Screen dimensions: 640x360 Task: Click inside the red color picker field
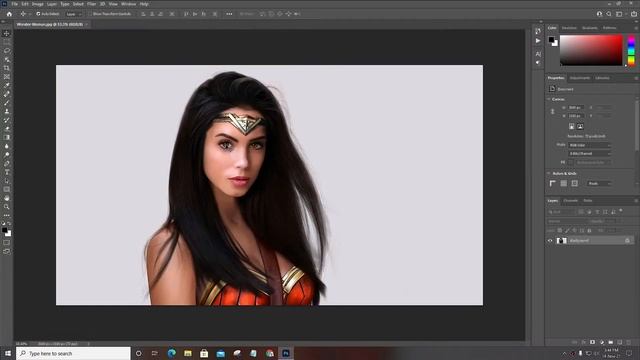click(591, 50)
